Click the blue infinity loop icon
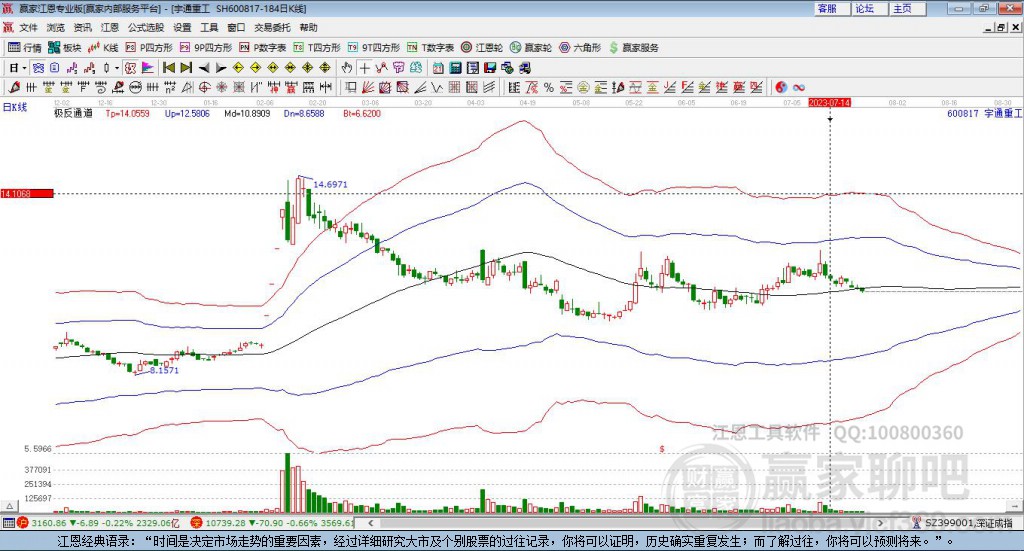This screenshot has width=1024, height=551. [799, 87]
